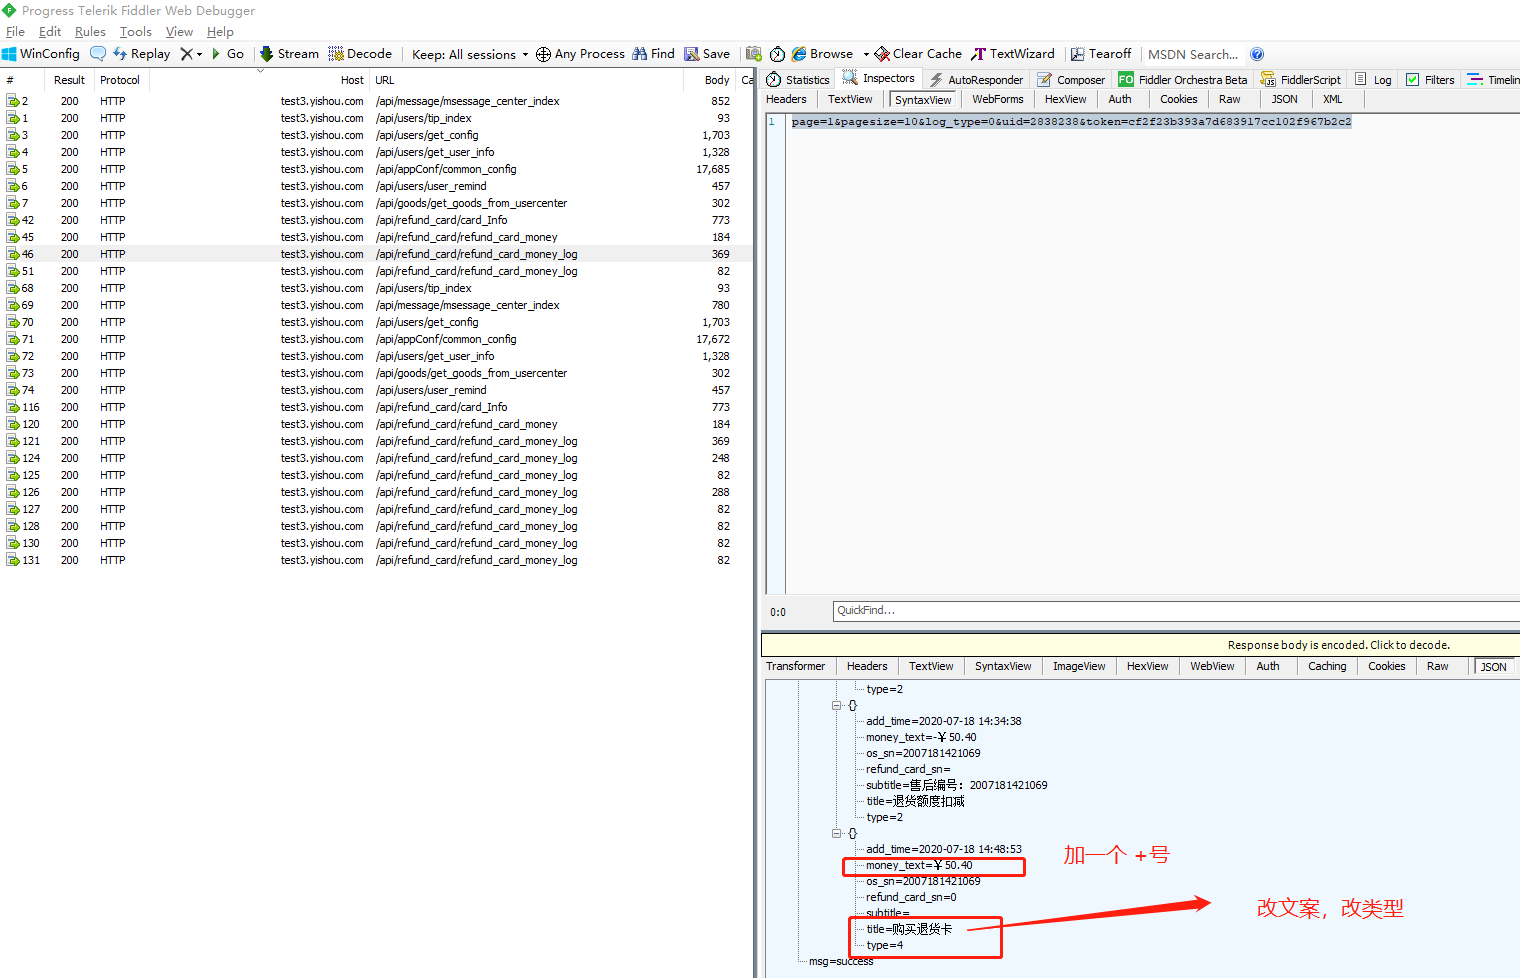Sort sessions by Result column header
Viewport: 1520px width, 978px height.
tap(69, 80)
